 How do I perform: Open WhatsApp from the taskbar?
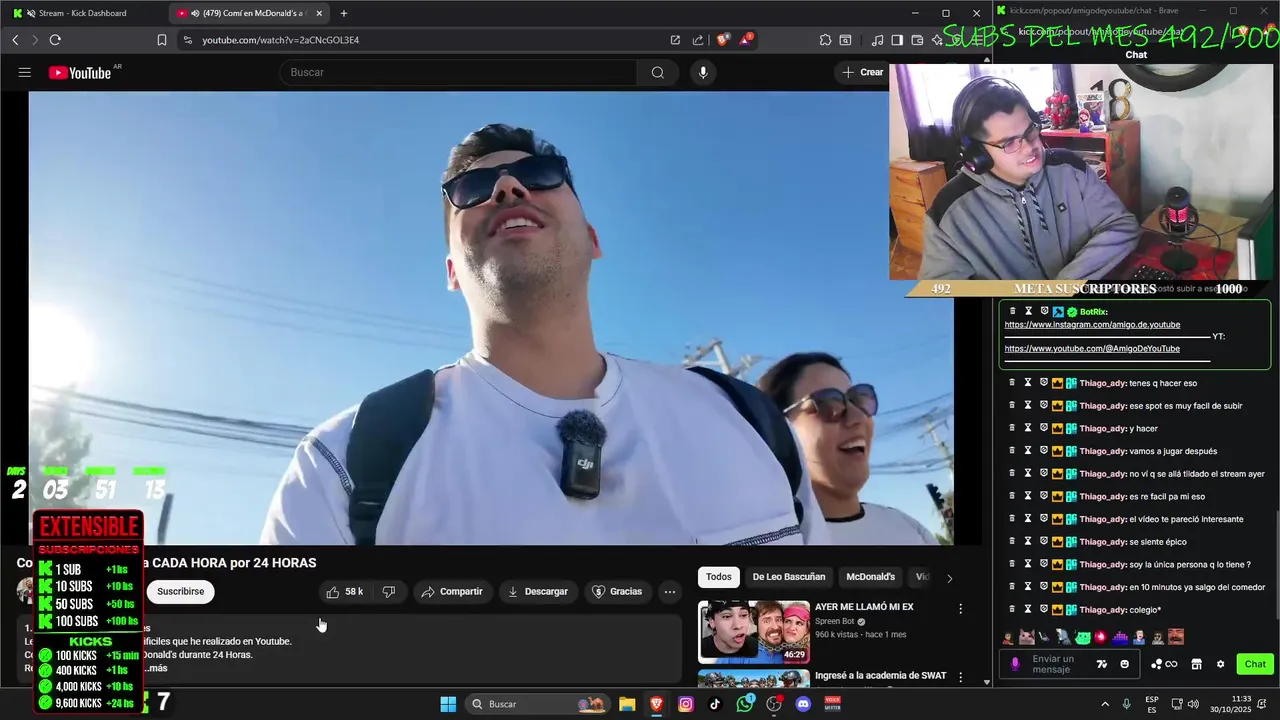(745, 704)
